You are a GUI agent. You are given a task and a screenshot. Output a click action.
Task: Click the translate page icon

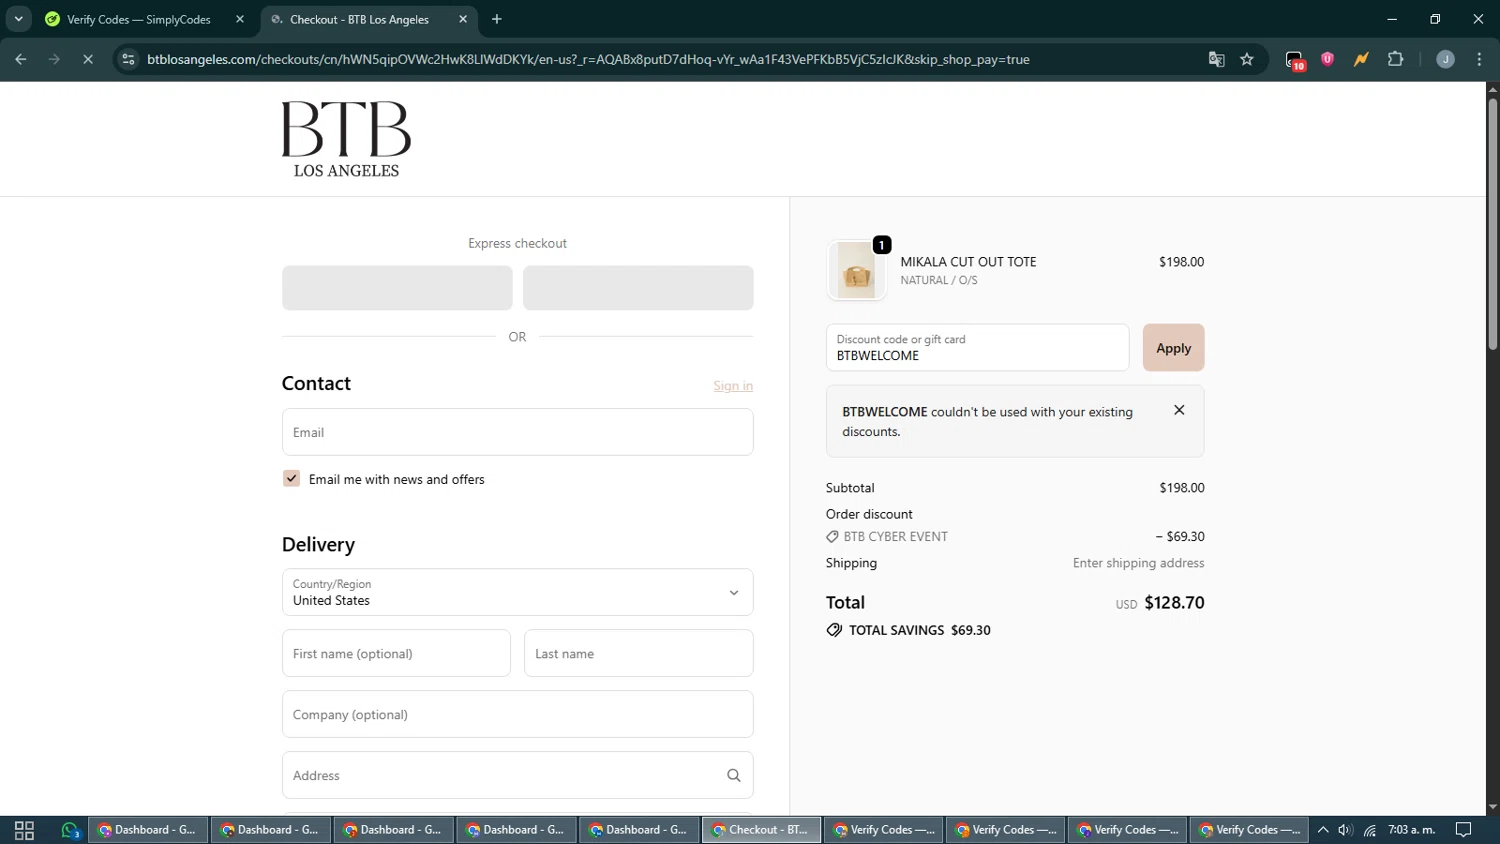(x=1216, y=59)
